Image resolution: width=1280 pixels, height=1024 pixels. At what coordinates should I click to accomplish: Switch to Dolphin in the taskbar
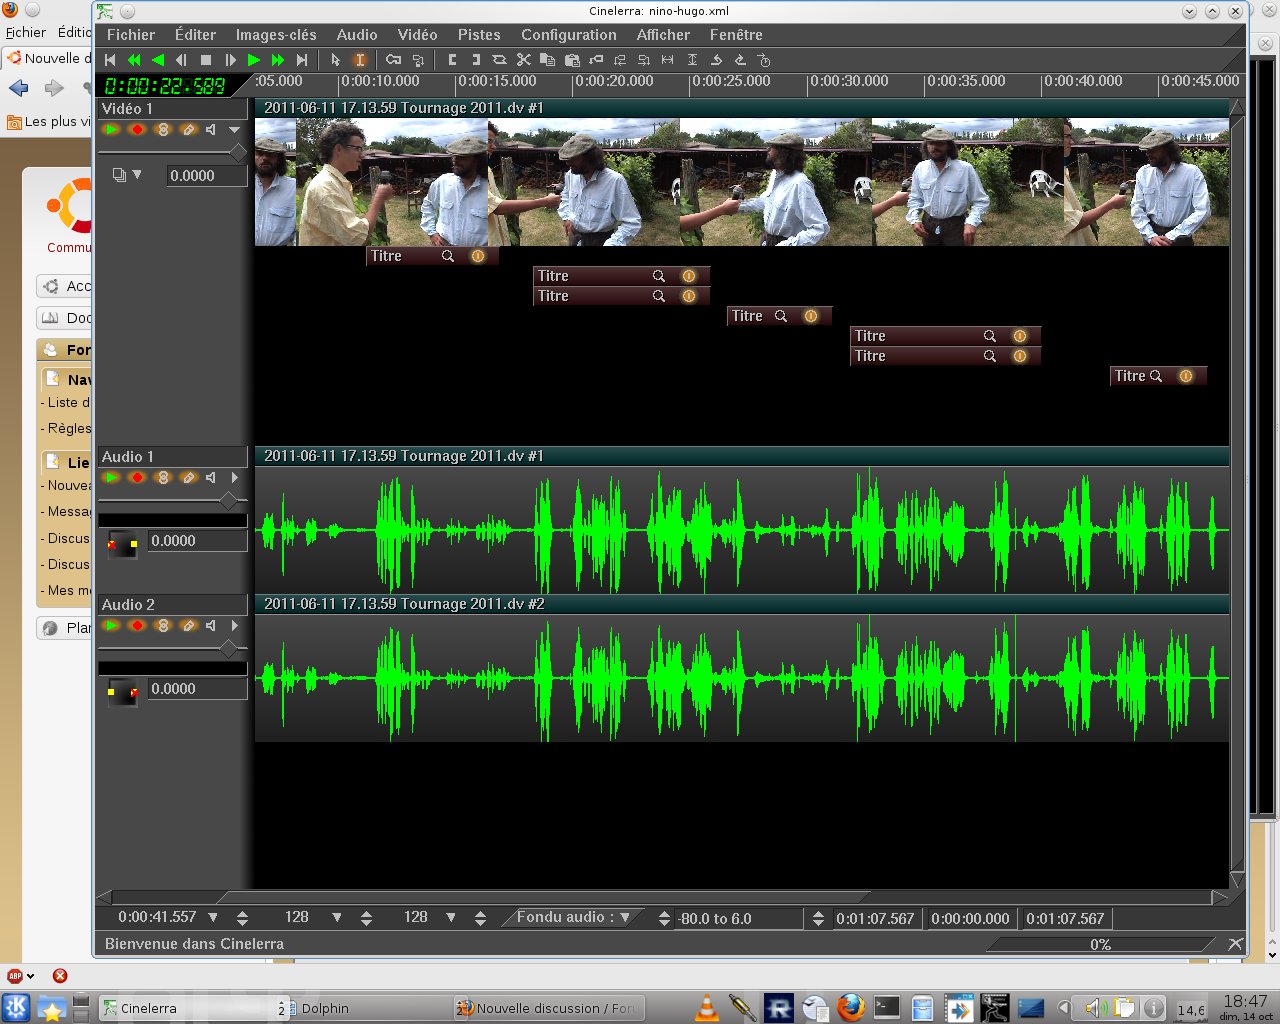click(325, 1008)
